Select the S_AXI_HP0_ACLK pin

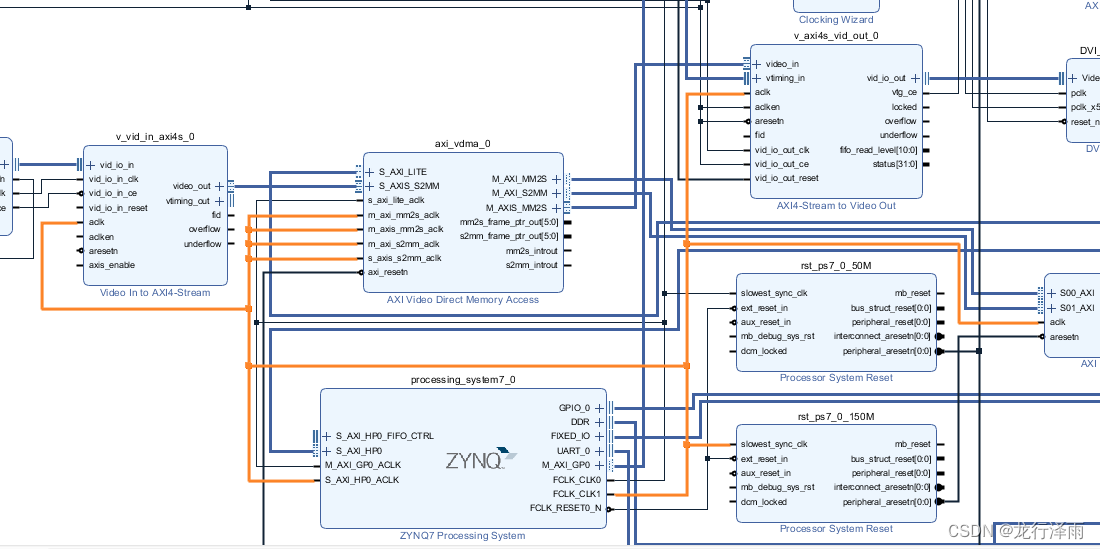362,480
